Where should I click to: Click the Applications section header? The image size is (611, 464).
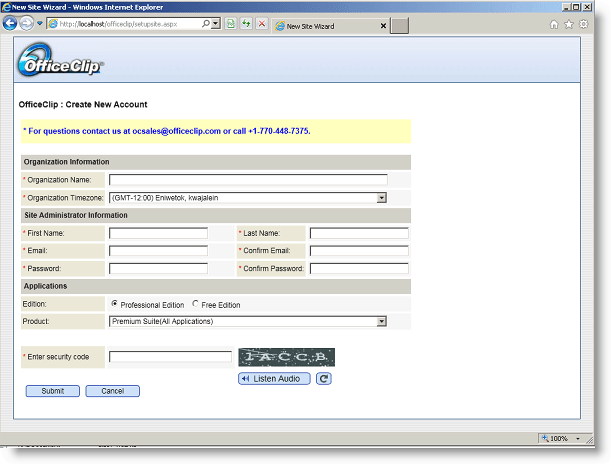coord(216,286)
